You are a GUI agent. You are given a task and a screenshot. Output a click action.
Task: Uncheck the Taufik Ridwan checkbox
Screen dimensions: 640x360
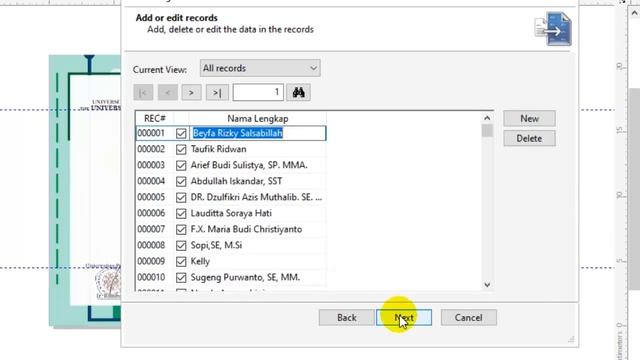pyautogui.click(x=181, y=149)
